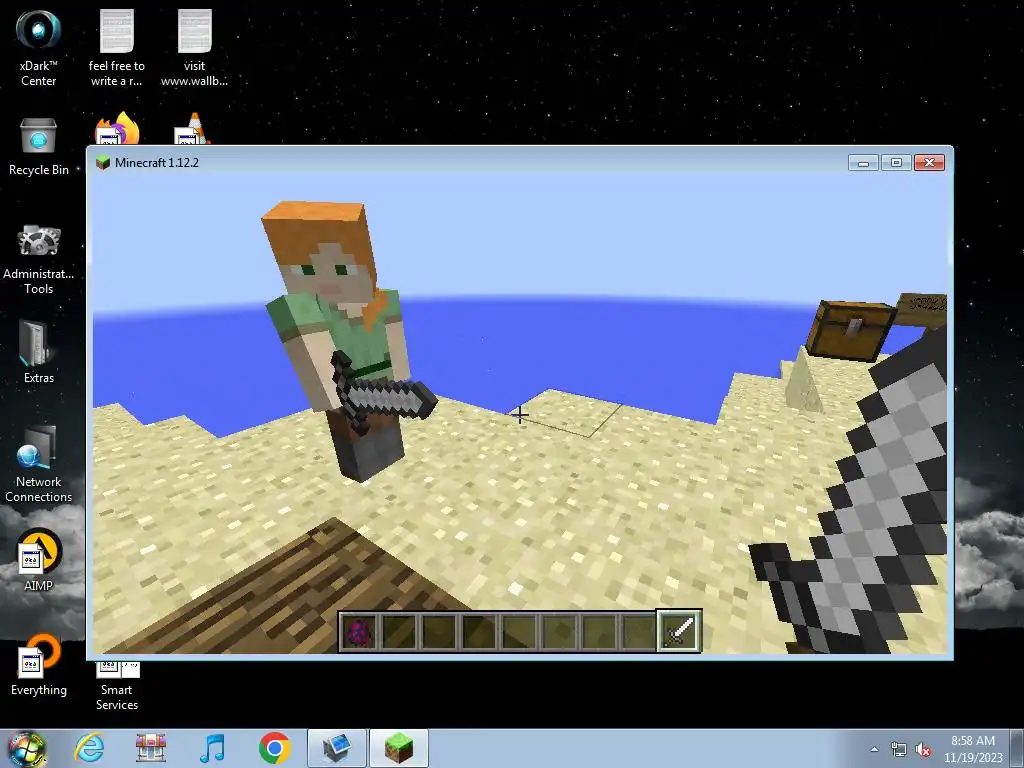Open the Network Connections desktop icon
The height and width of the screenshot is (768, 1024).
click(39, 464)
